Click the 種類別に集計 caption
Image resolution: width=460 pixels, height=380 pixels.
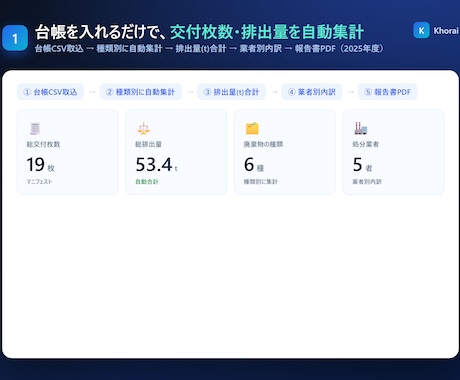(261, 181)
